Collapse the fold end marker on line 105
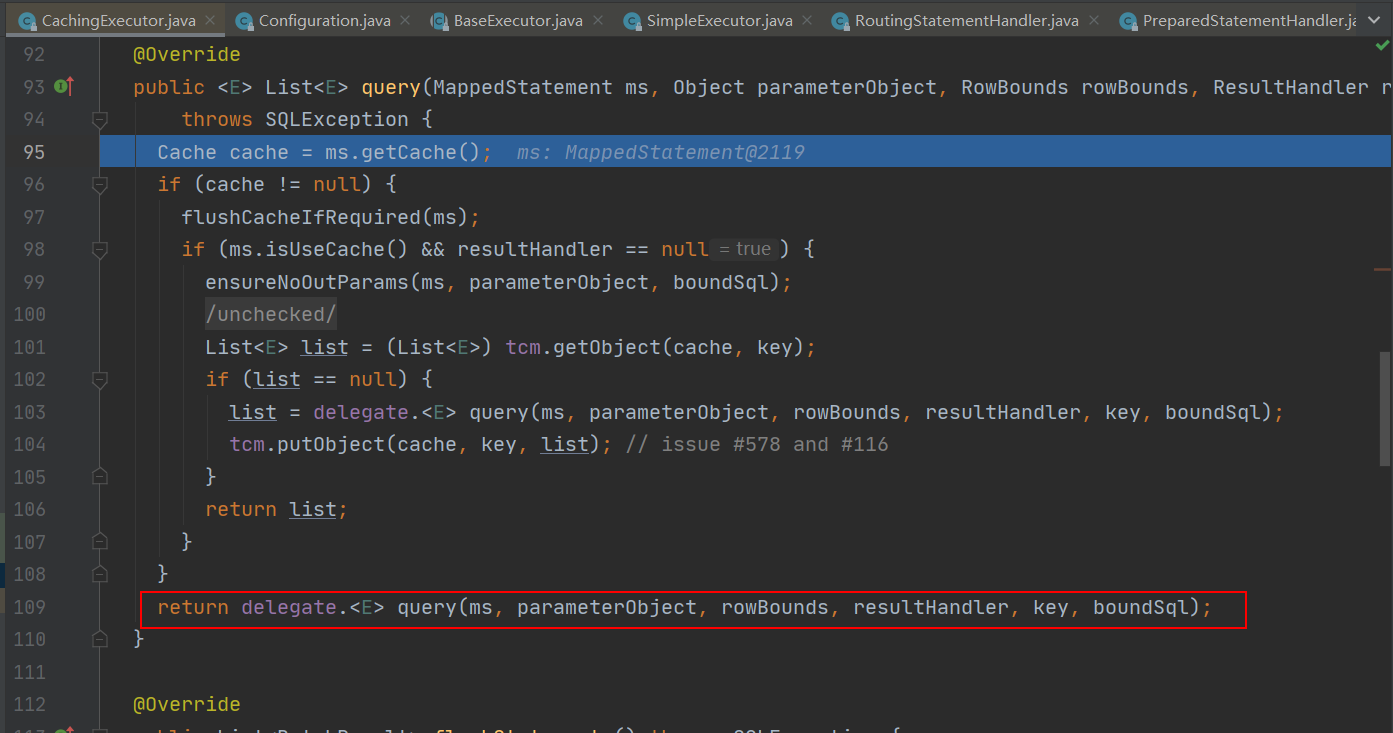1393x733 pixels. coord(99,477)
